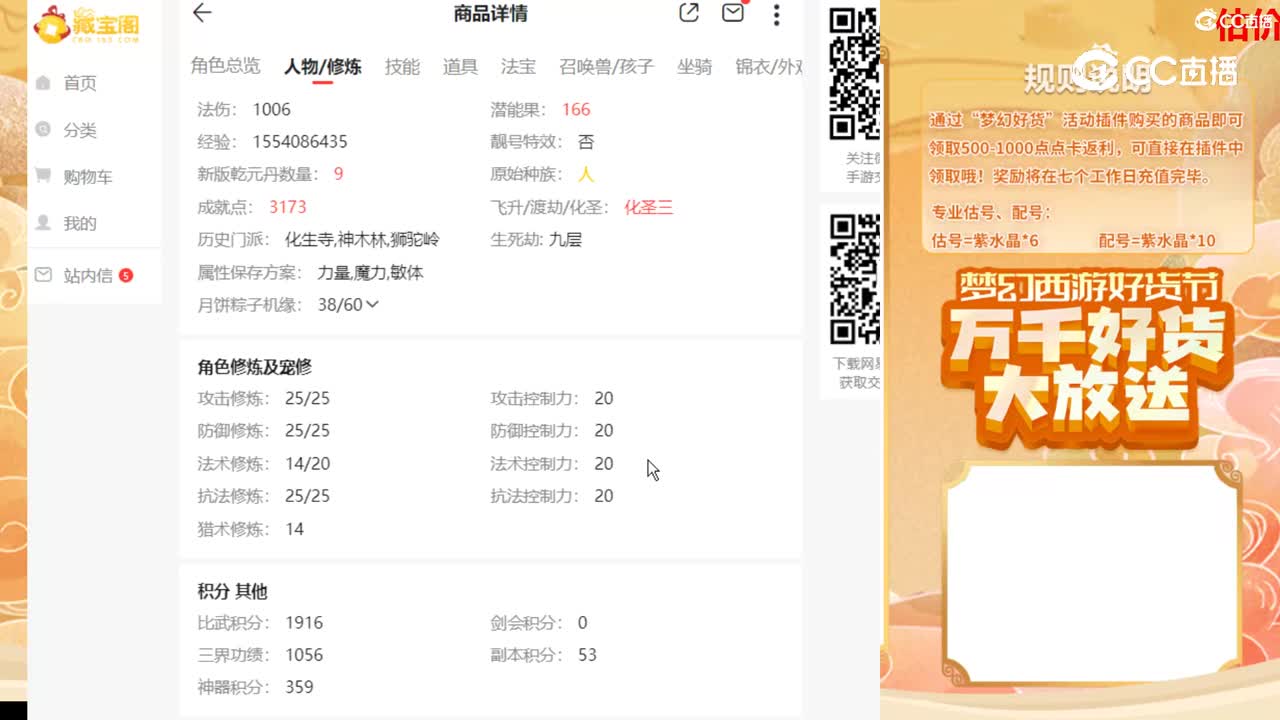Image resolution: width=1280 pixels, height=720 pixels.
Task: Open 站内信 in the sidebar
Action: pos(88,275)
